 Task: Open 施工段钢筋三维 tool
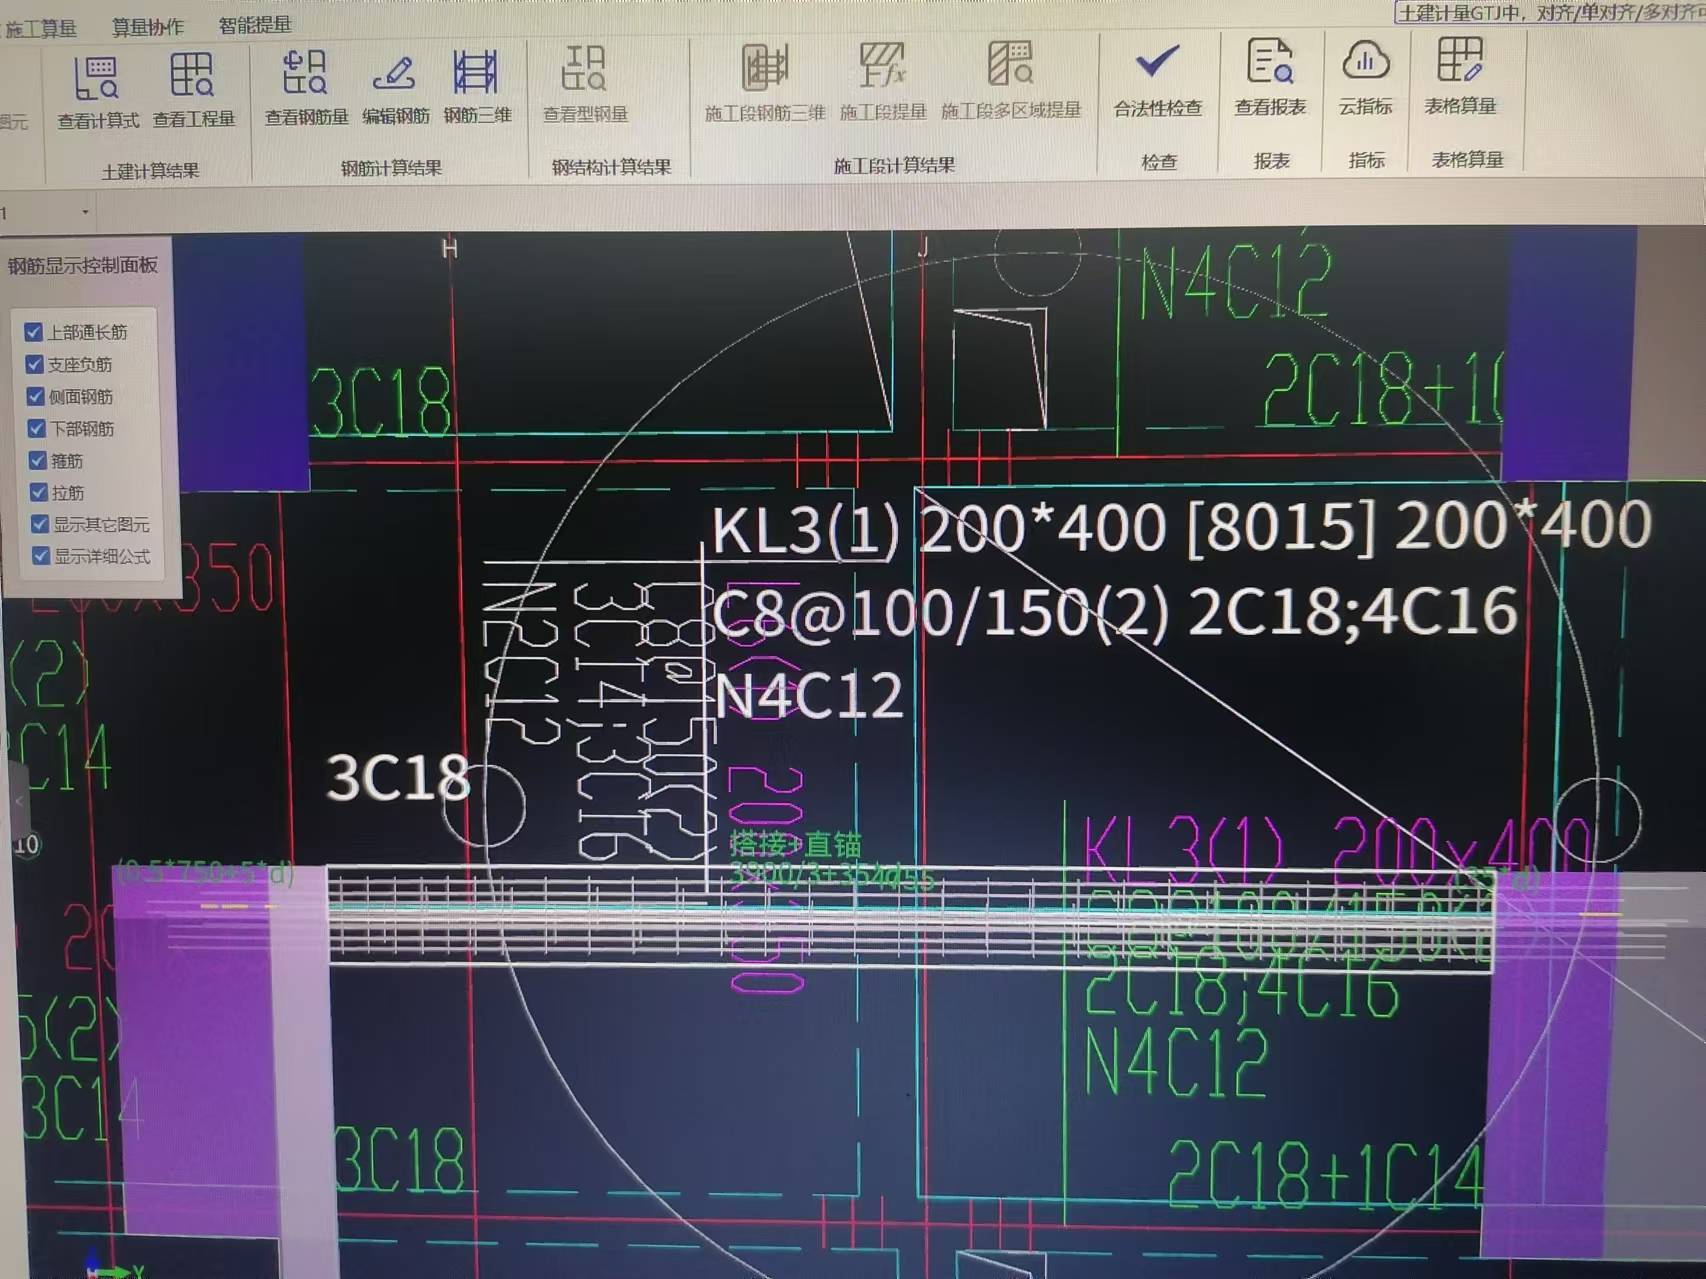[765, 84]
